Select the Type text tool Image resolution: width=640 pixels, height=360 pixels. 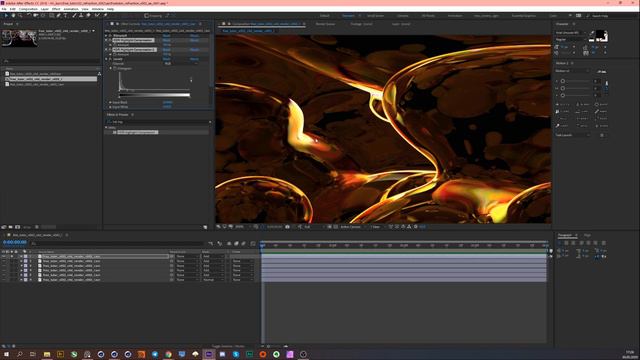tap(66, 16)
